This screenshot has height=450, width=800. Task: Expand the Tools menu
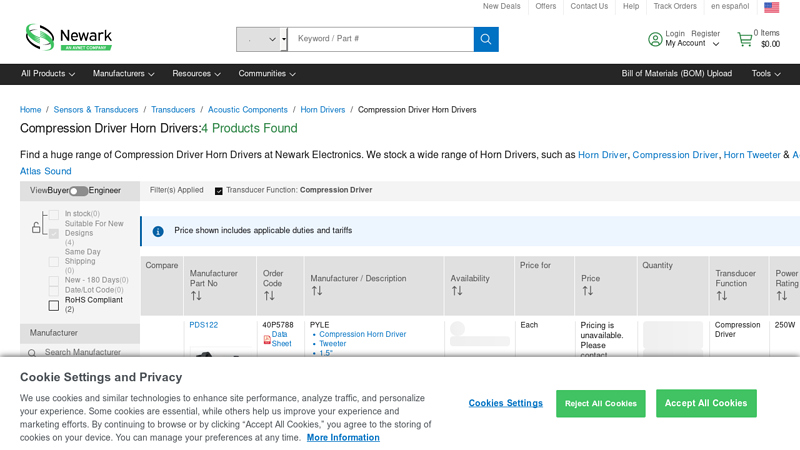[766, 73]
